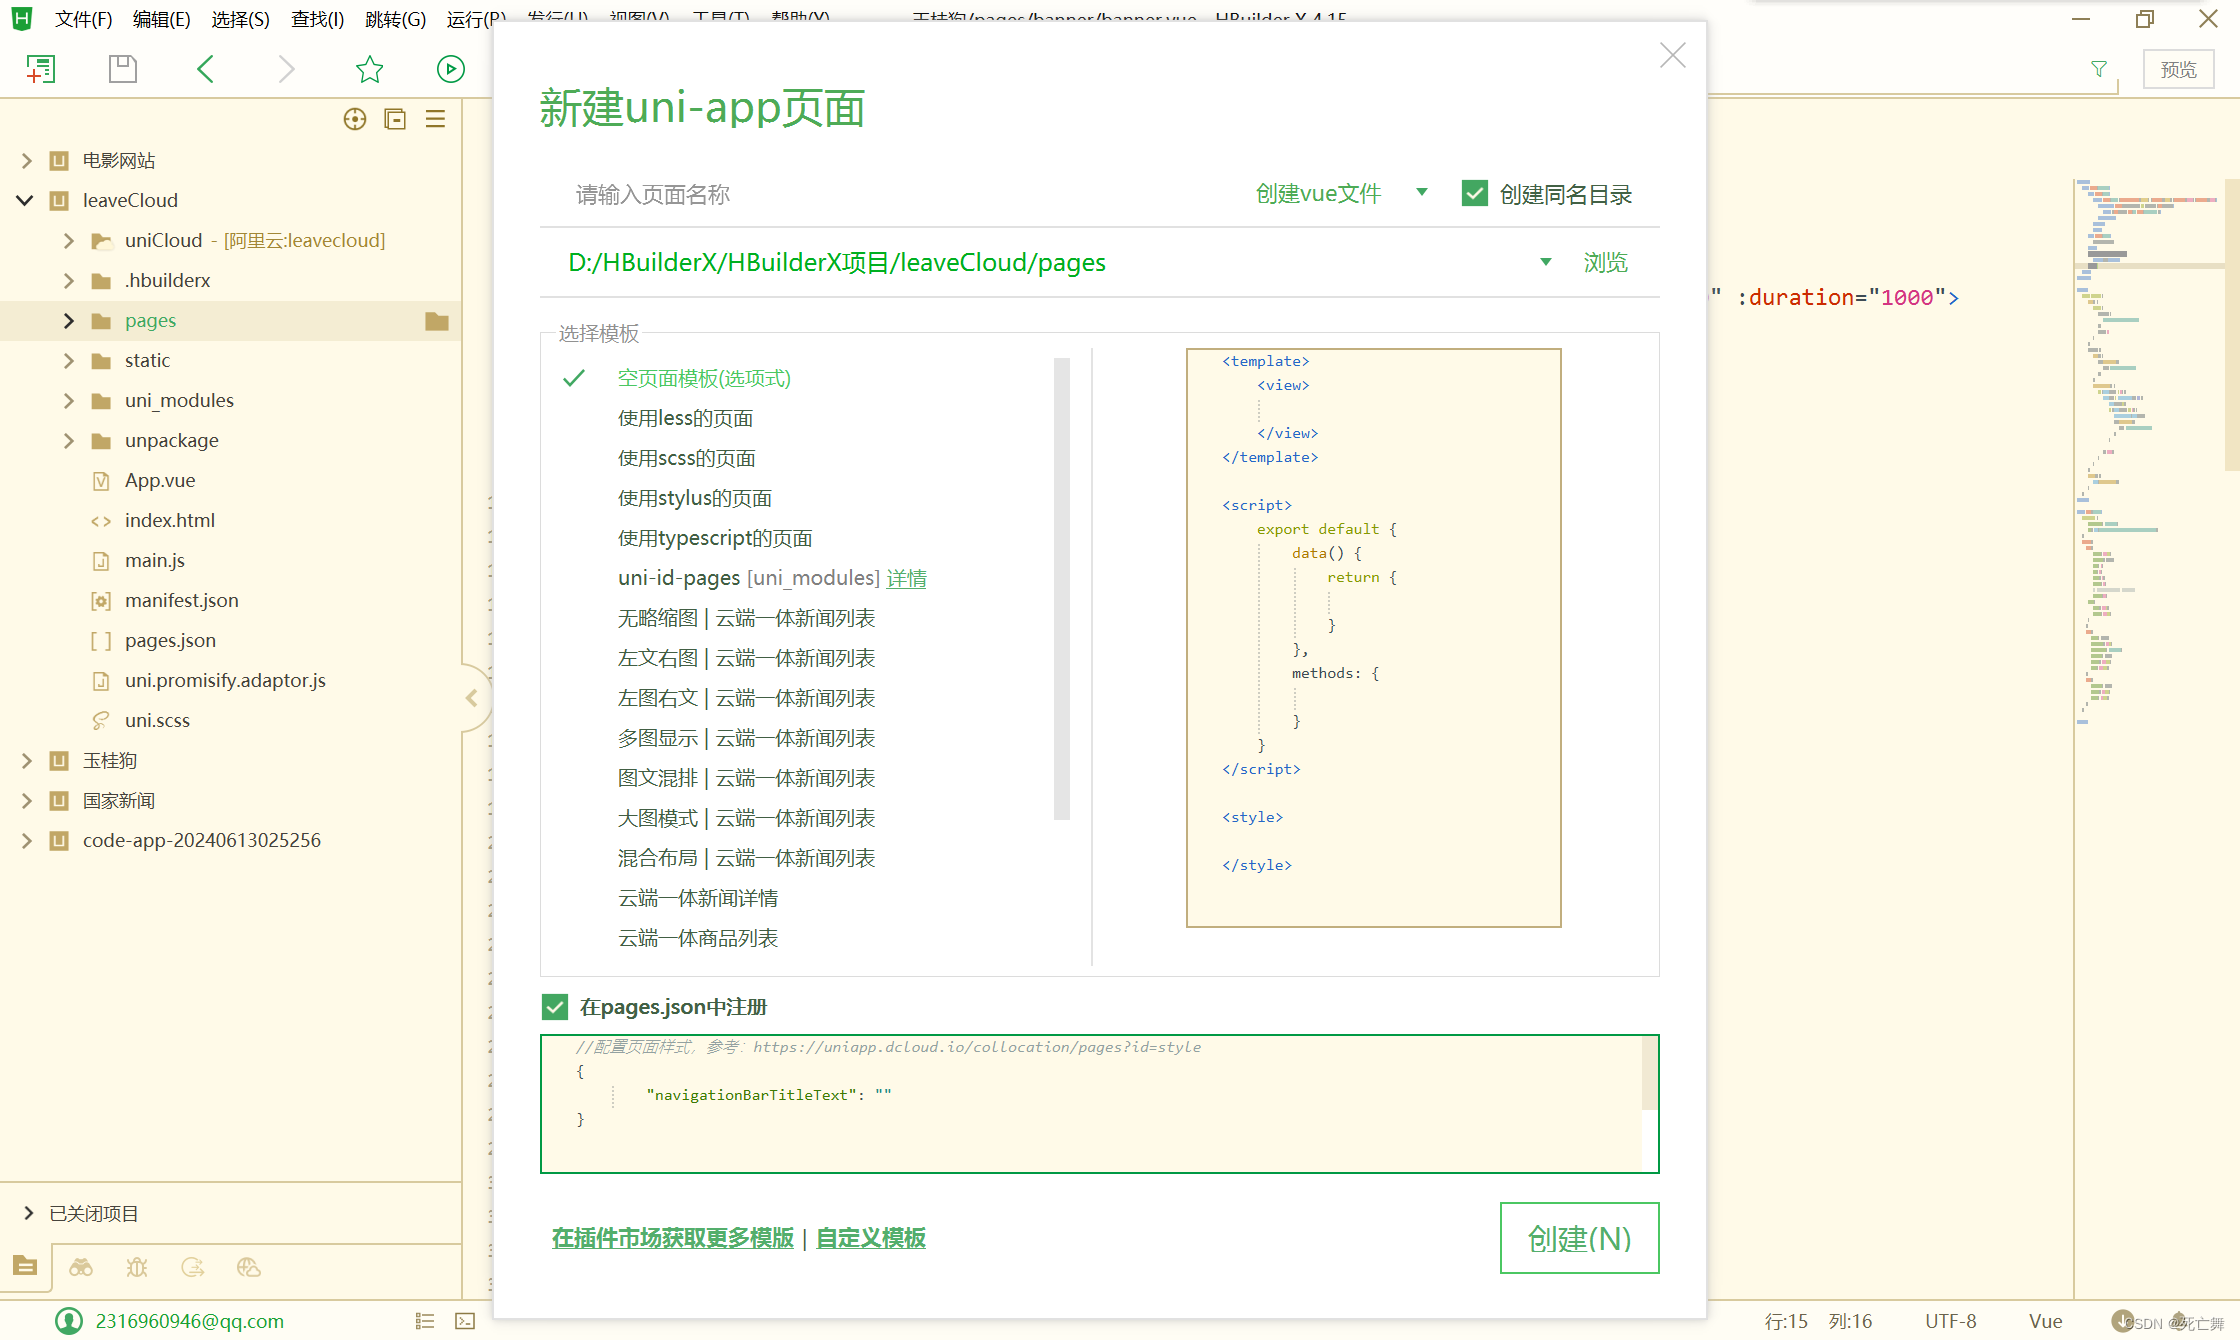
Task: Open the 跳转(G) menu
Action: click(395, 19)
